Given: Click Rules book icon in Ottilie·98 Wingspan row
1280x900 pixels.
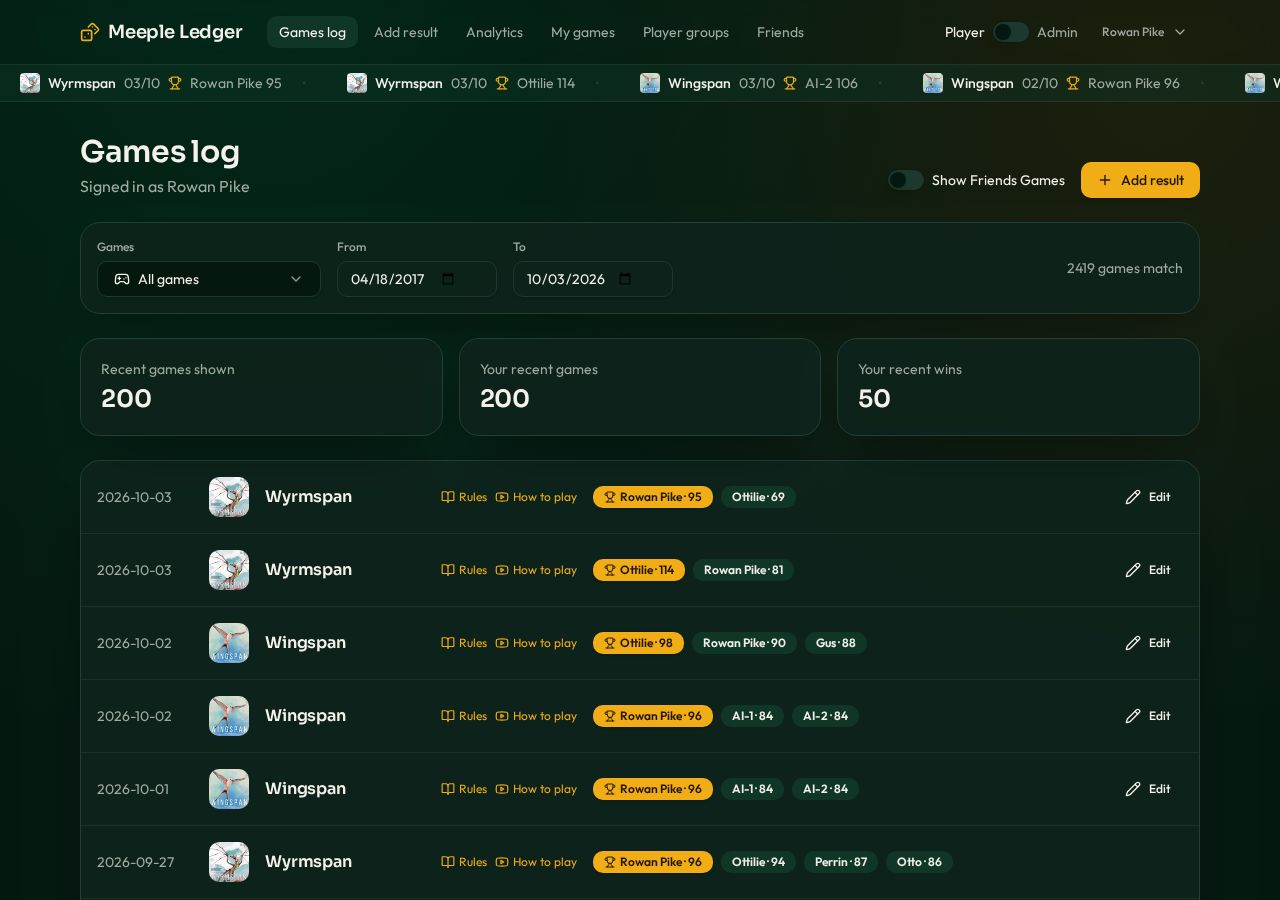Looking at the screenshot, I should [448, 643].
